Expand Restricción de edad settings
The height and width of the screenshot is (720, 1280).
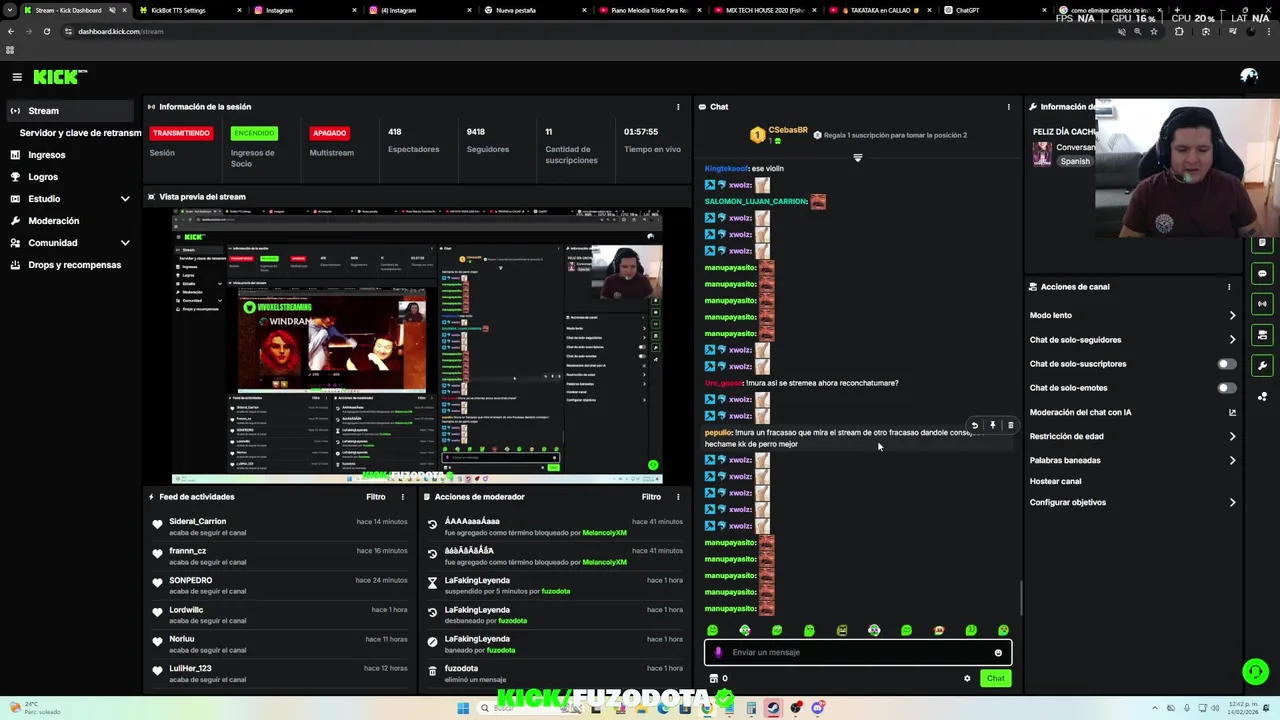(x=1232, y=436)
